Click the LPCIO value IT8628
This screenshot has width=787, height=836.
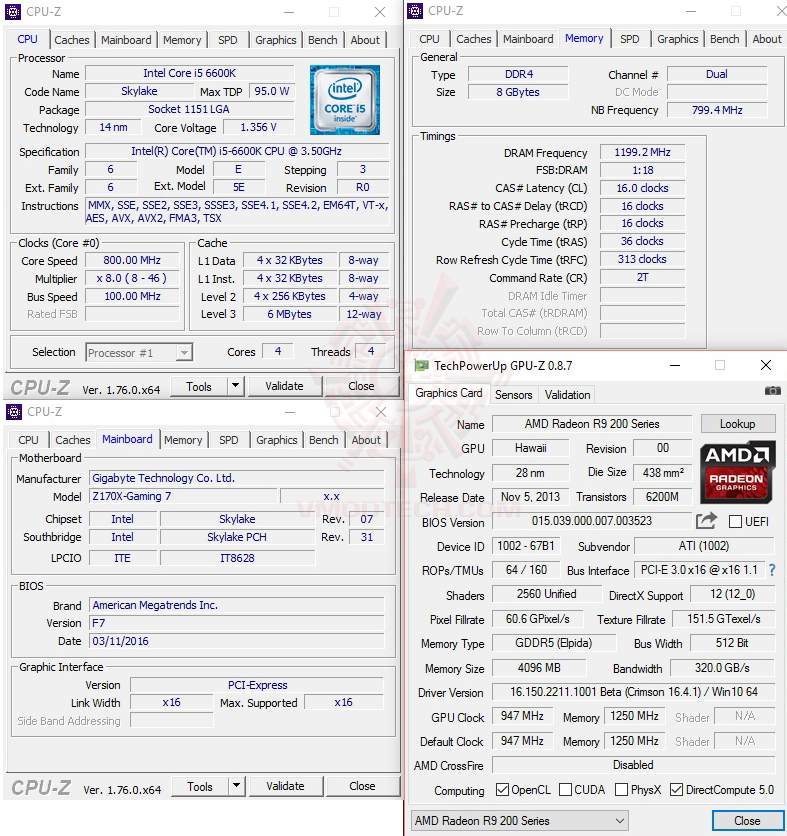pos(237,558)
